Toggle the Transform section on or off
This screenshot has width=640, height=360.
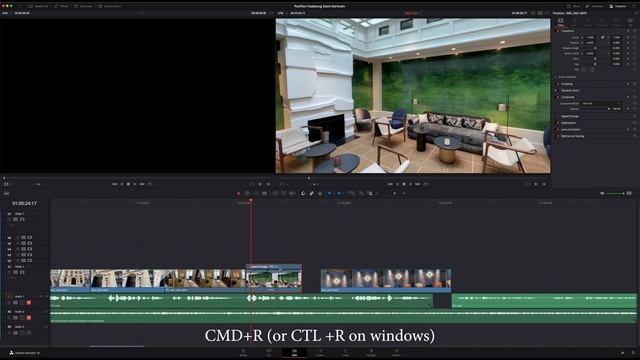coord(558,31)
